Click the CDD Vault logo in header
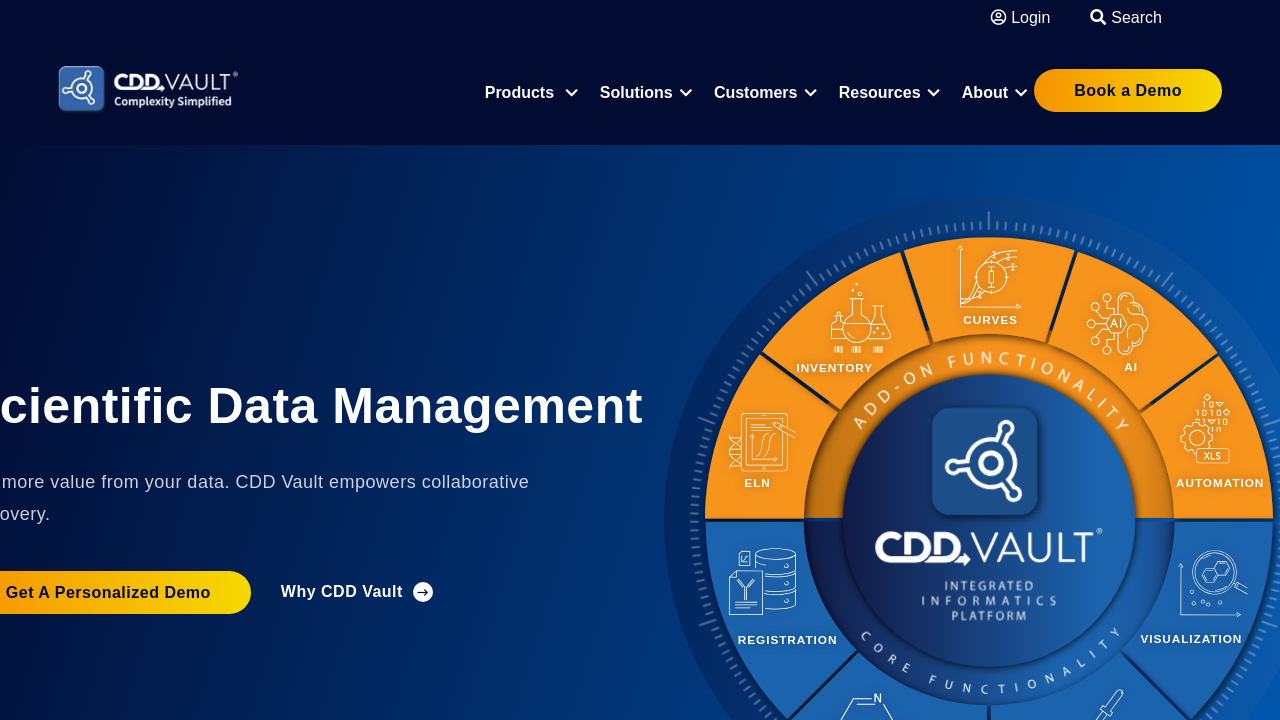The image size is (1280, 720). click(x=148, y=89)
